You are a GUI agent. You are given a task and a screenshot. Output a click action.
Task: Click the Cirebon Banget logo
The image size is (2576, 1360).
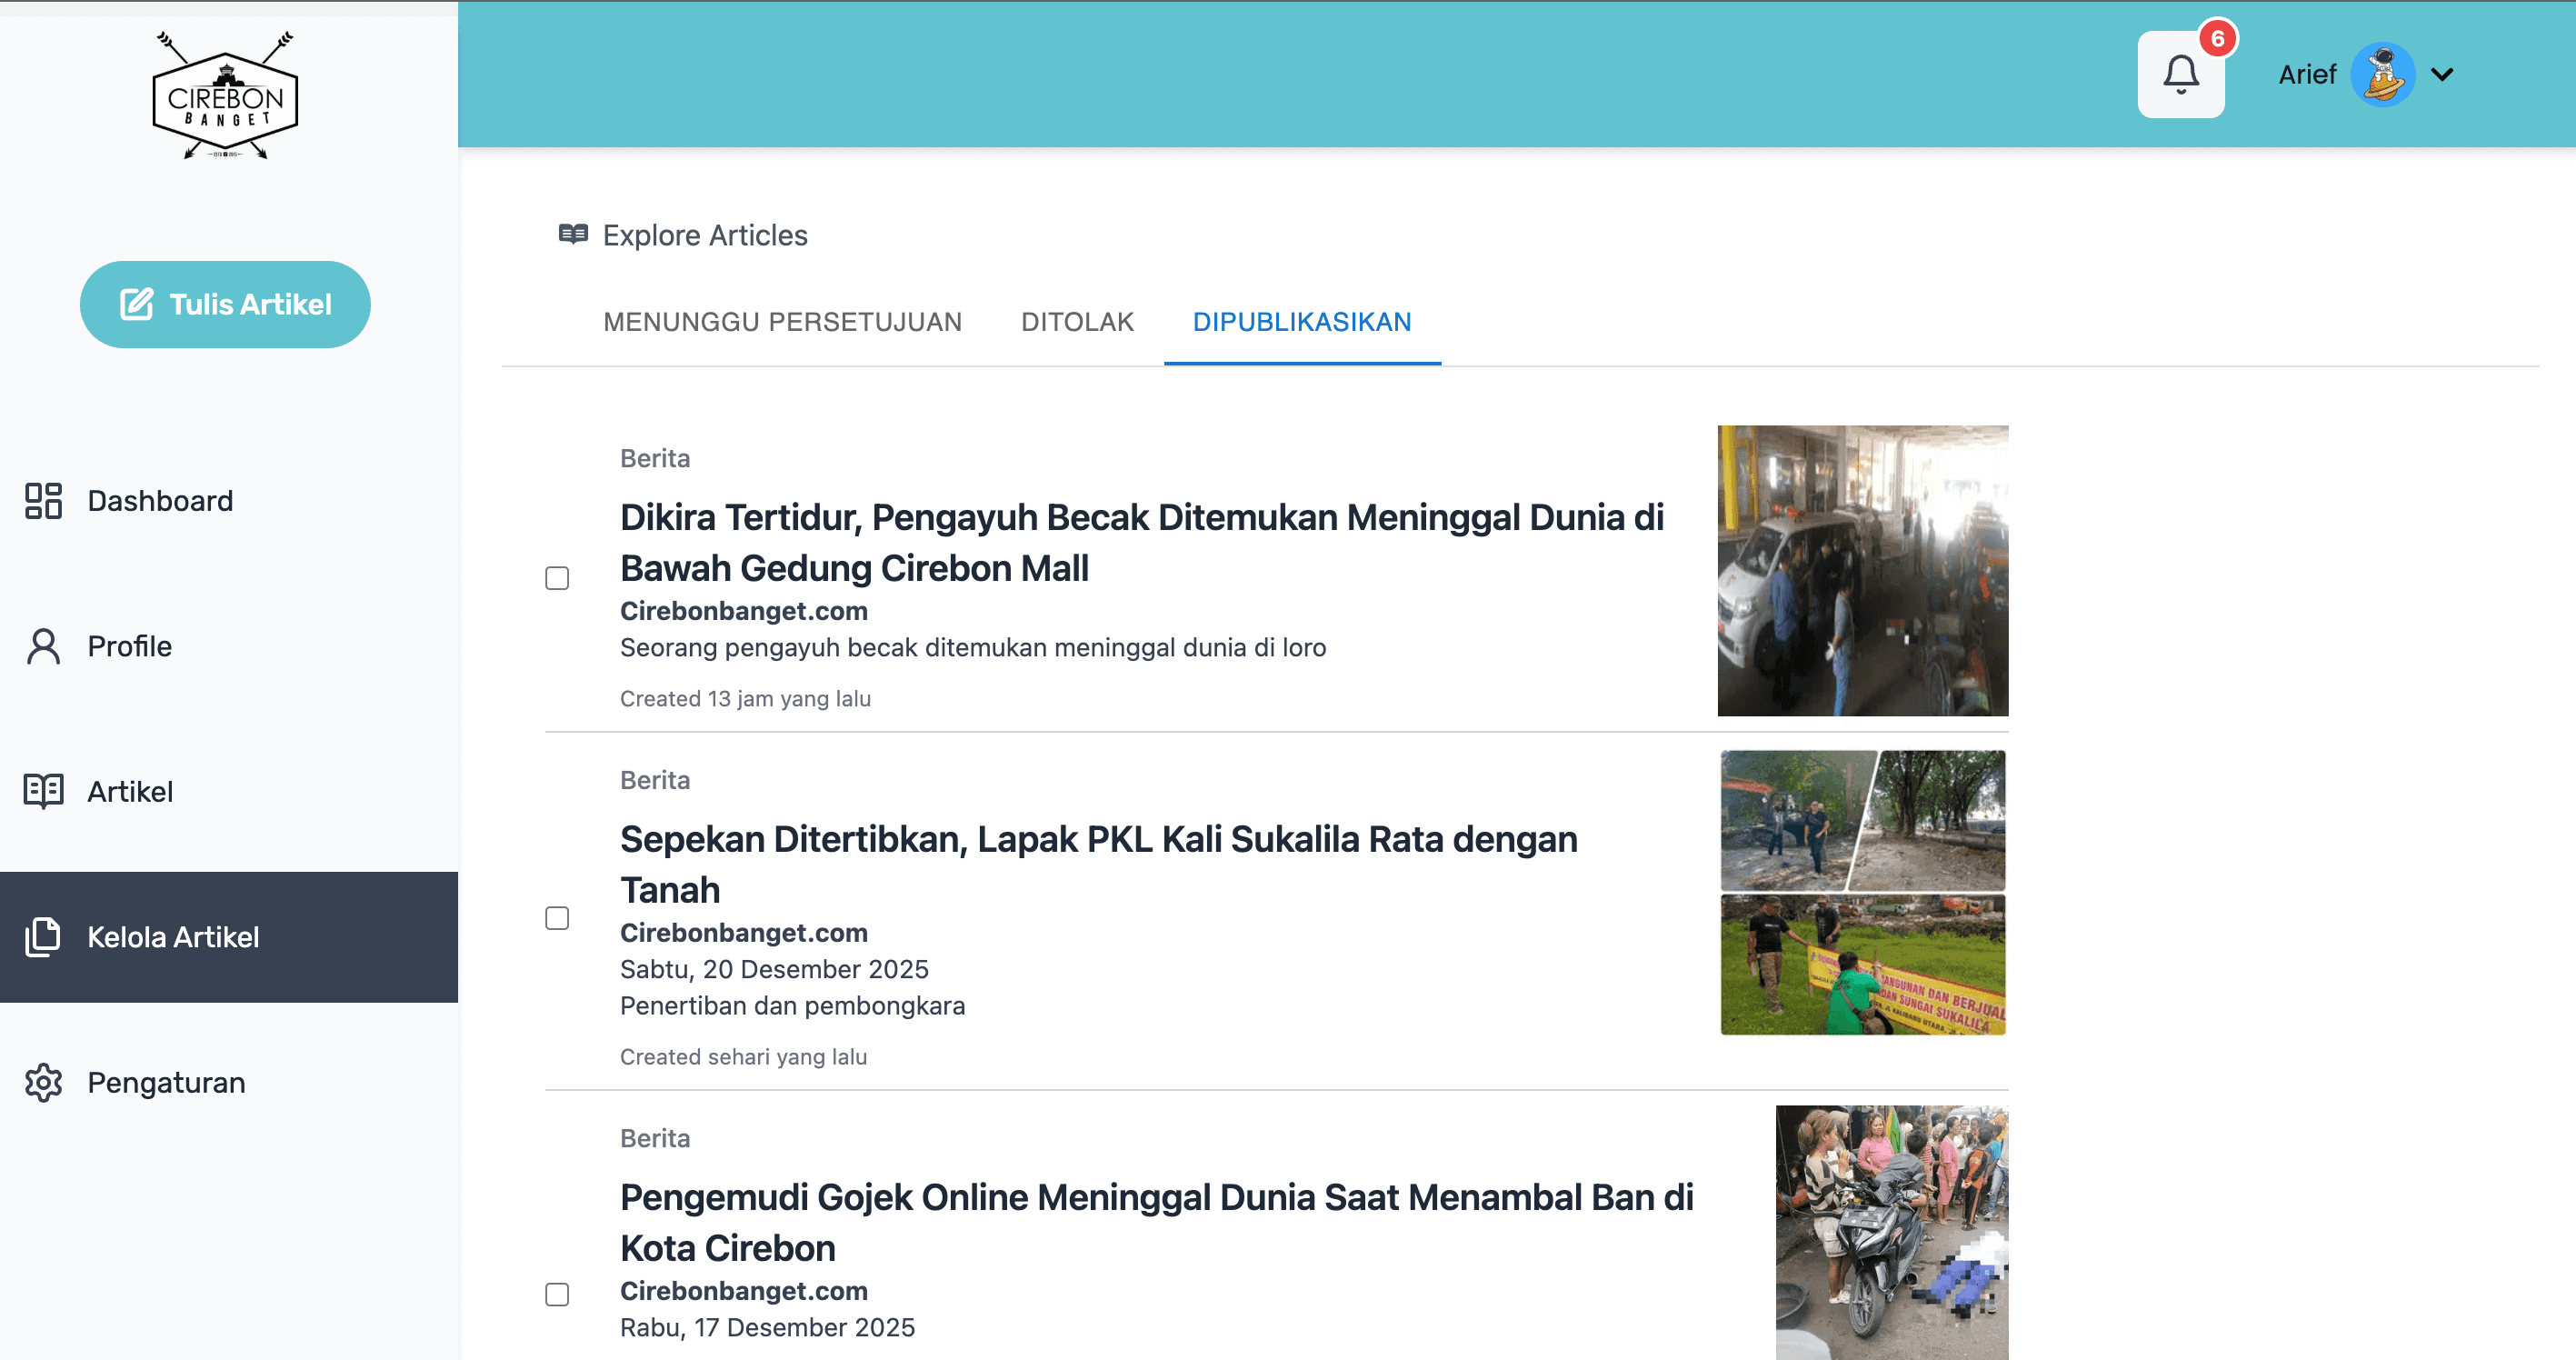(225, 96)
